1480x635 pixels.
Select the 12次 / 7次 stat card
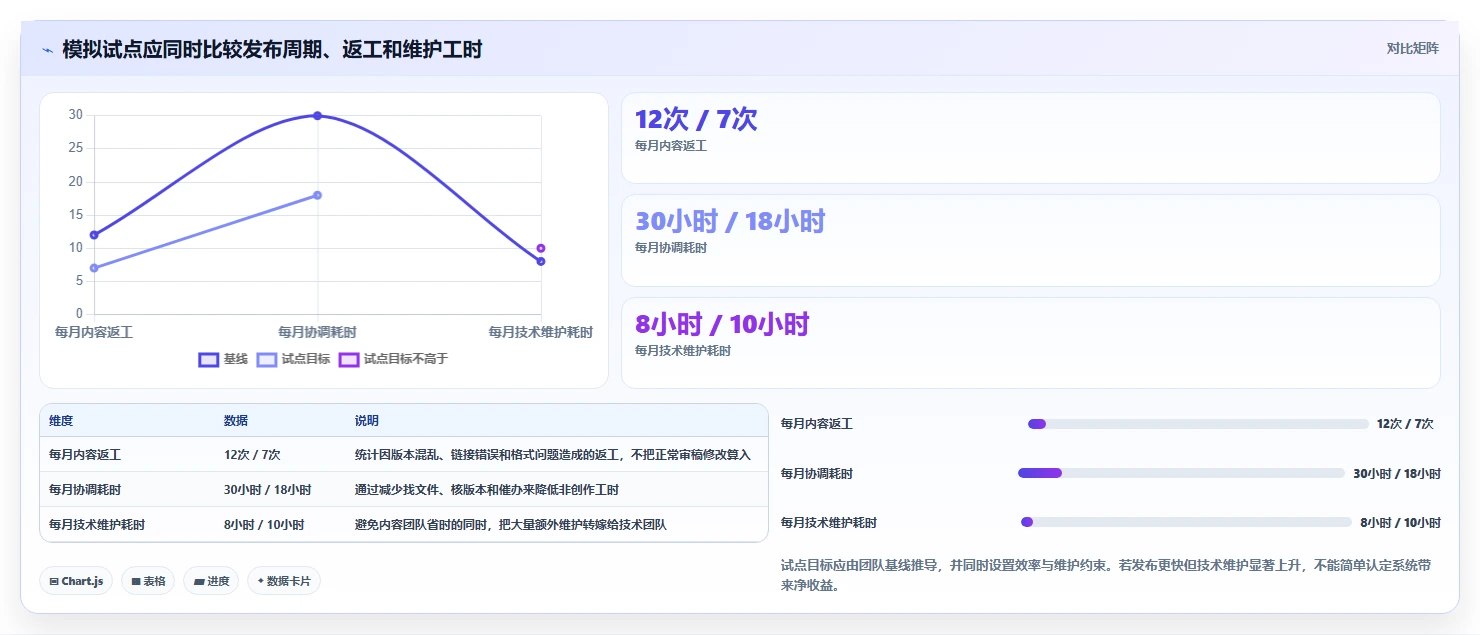tap(1031, 138)
